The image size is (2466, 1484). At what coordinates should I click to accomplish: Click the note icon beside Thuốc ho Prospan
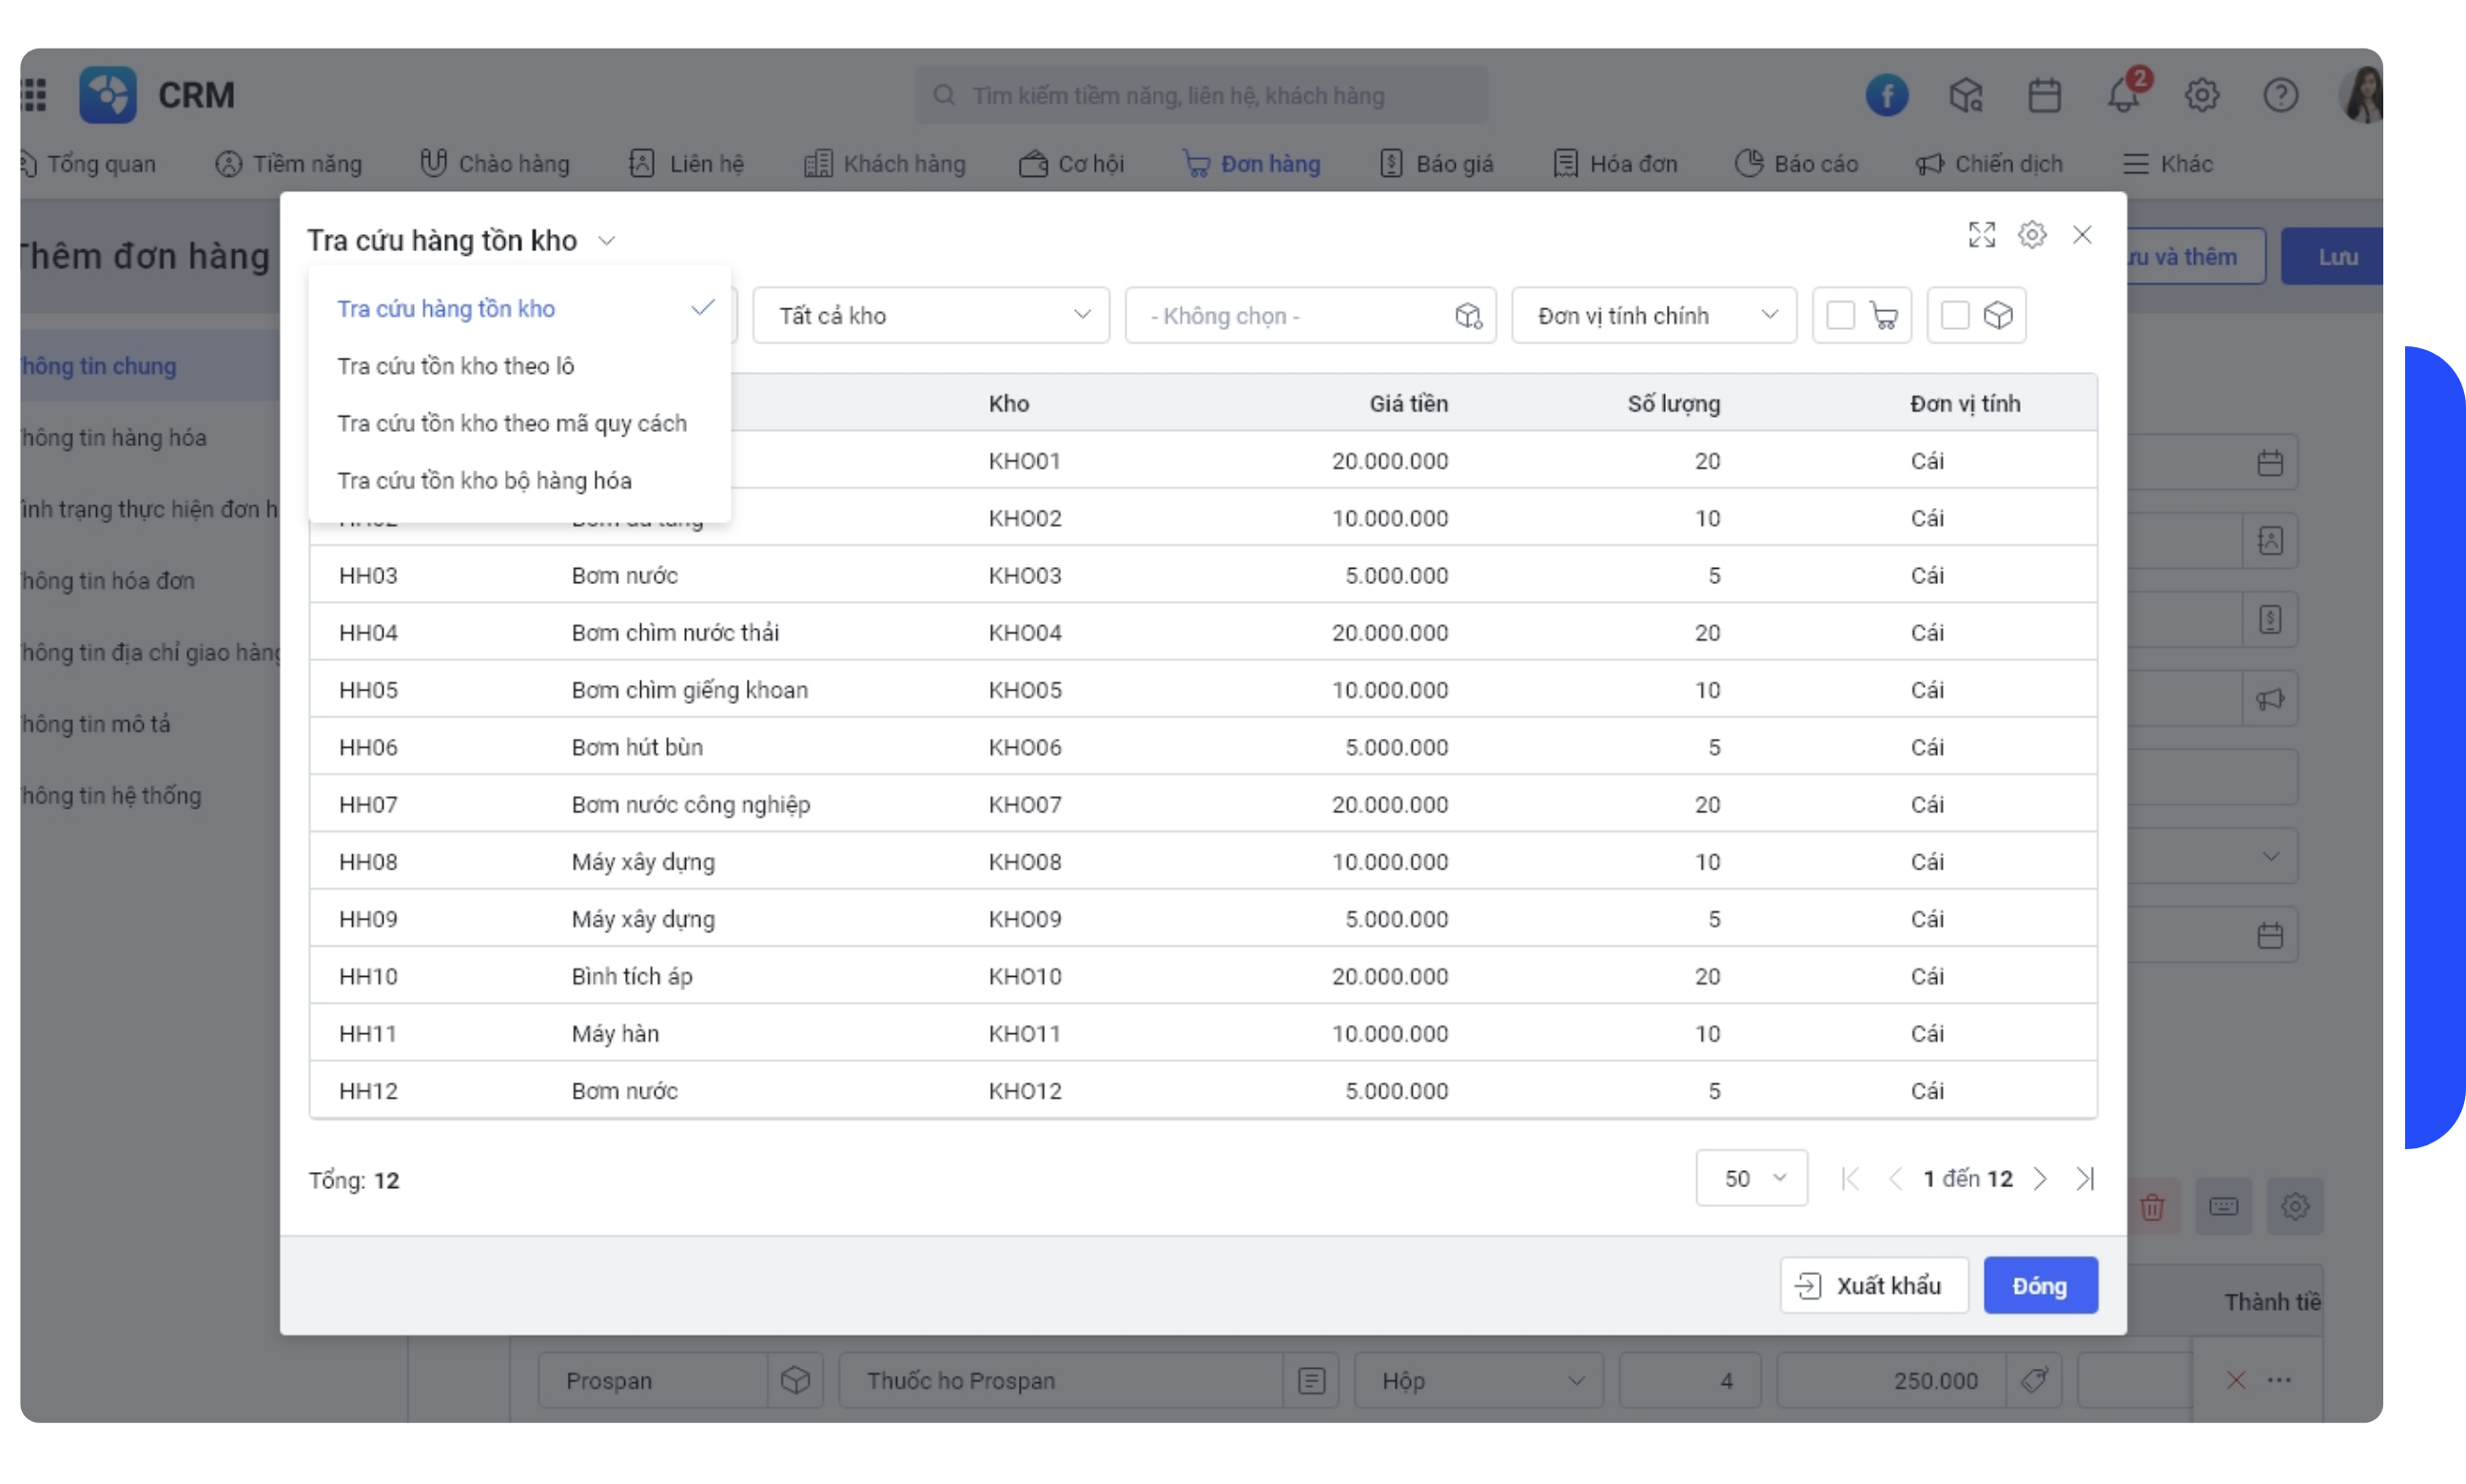click(x=1311, y=1381)
